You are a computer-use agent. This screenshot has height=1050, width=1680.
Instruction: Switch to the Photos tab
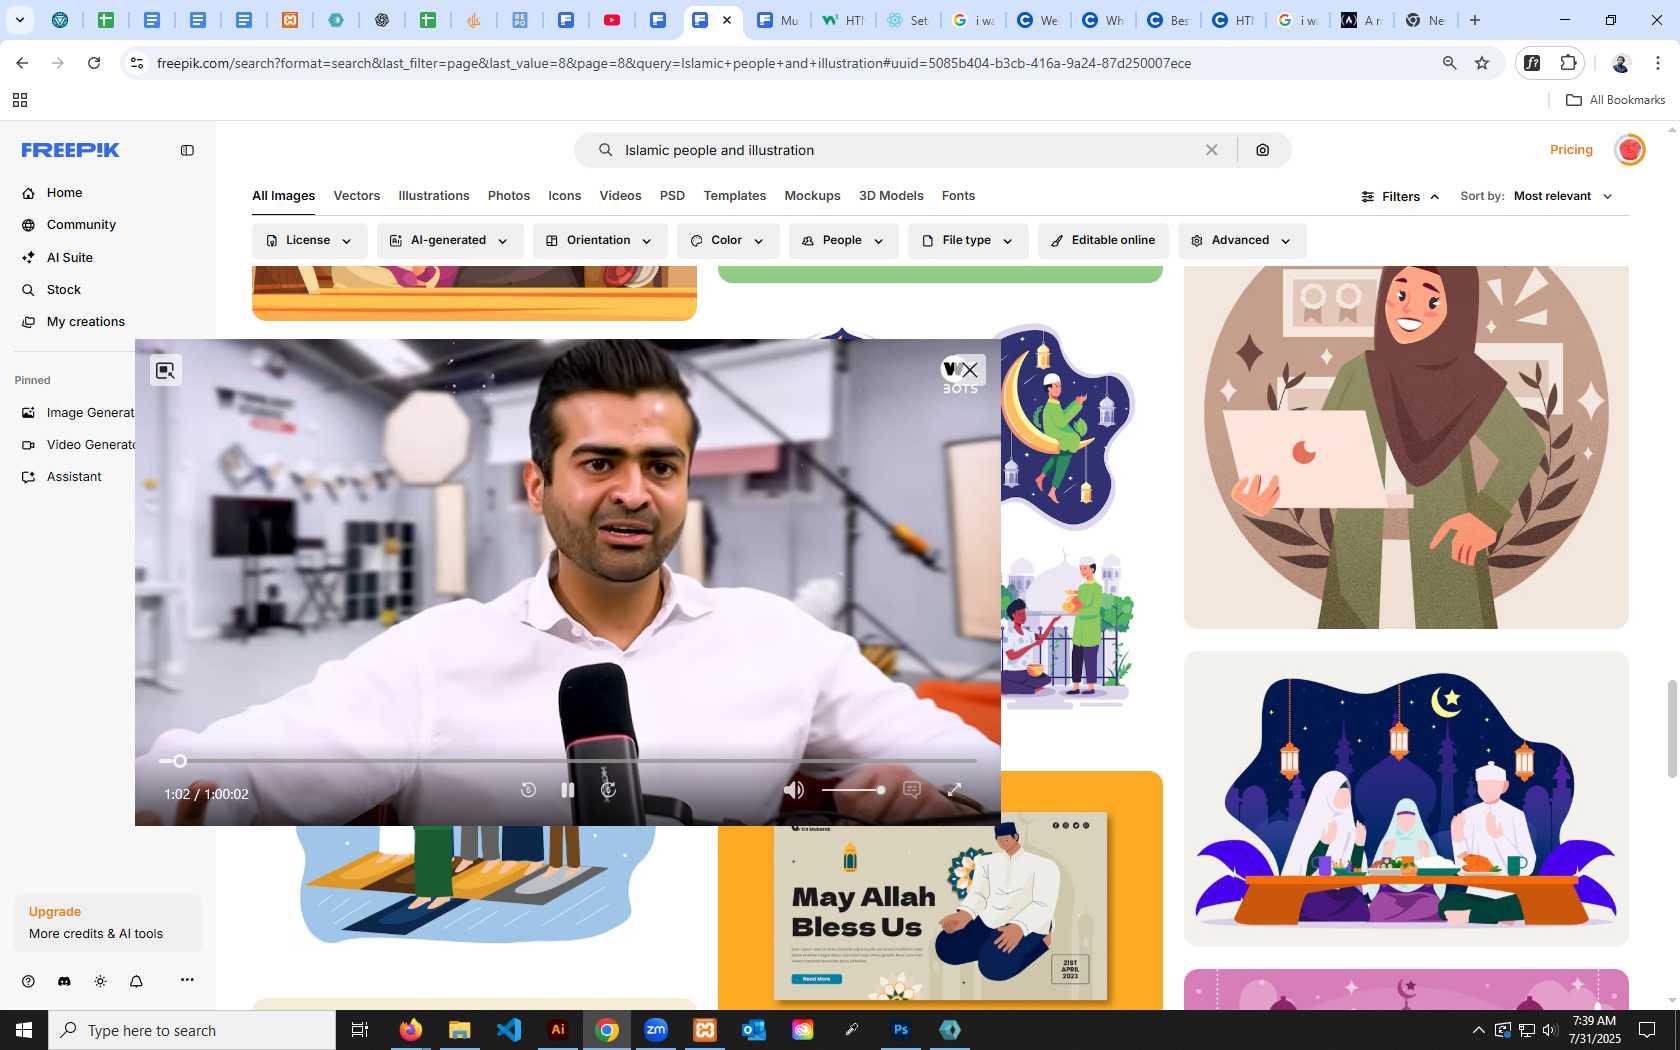click(x=509, y=196)
